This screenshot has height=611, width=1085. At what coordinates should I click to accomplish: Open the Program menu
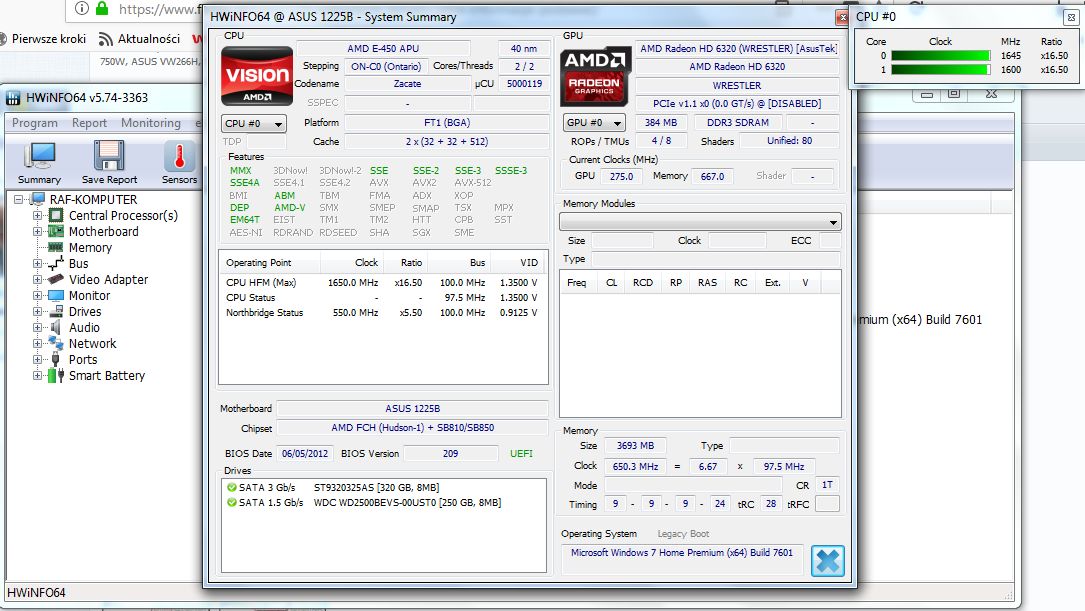tap(35, 122)
